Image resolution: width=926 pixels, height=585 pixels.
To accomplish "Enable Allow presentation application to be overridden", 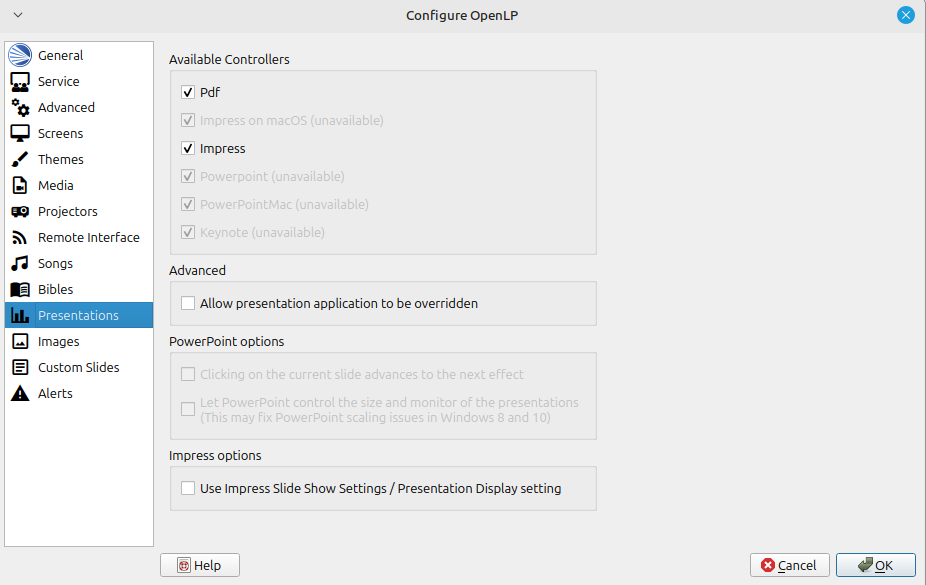I will point(188,303).
